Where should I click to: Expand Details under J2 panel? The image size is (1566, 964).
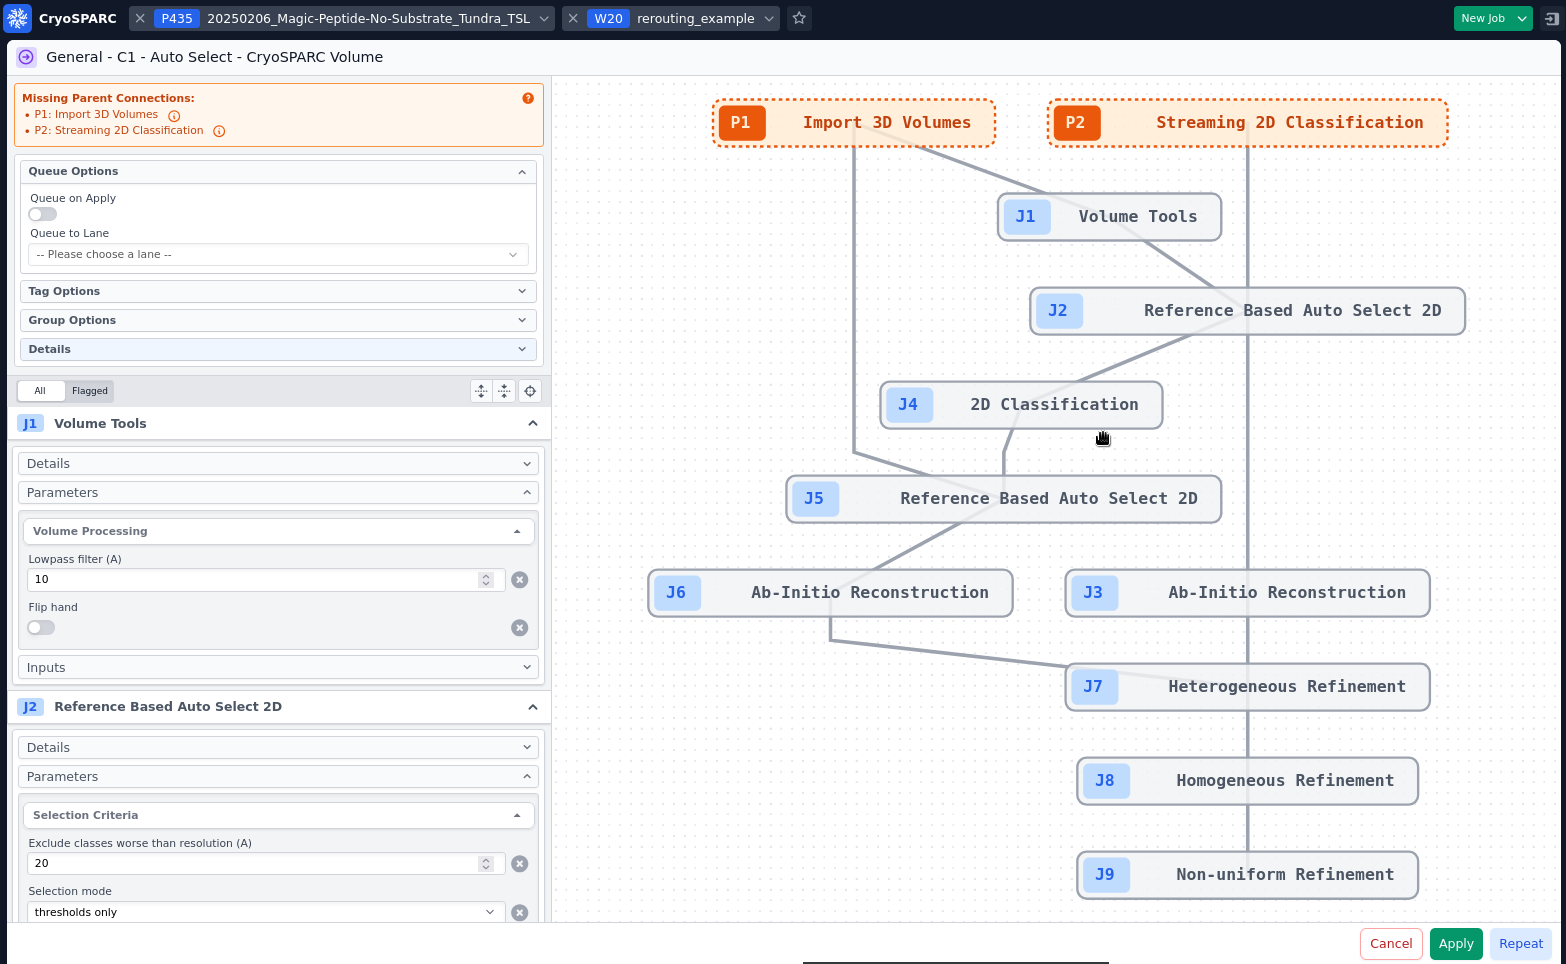click(x=278, y=748)
